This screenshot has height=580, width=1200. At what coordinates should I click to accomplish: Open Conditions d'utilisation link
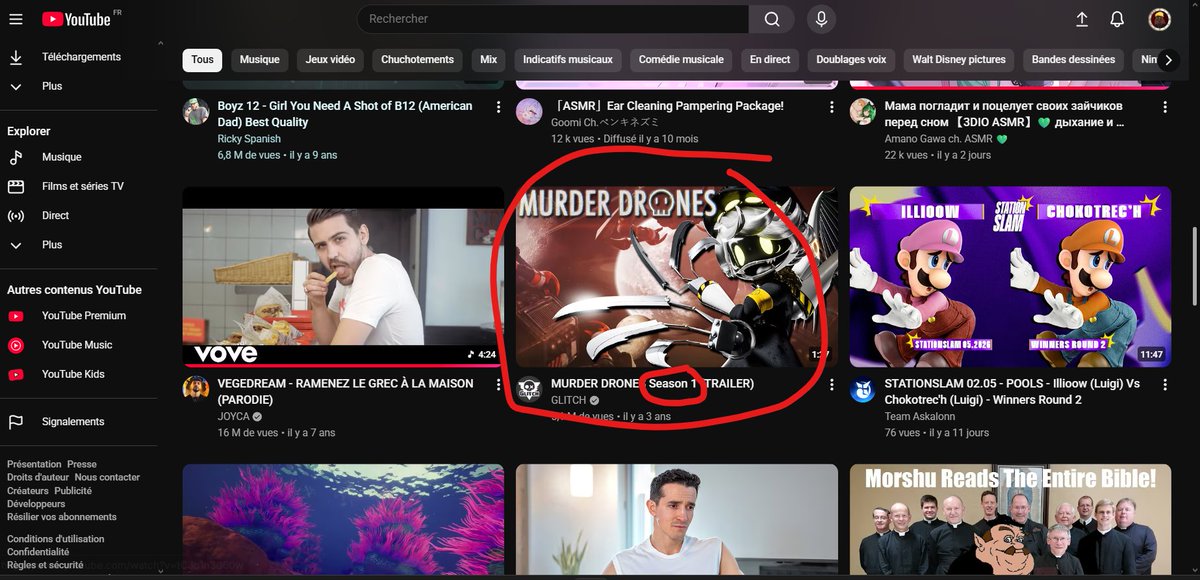[56, 539]
